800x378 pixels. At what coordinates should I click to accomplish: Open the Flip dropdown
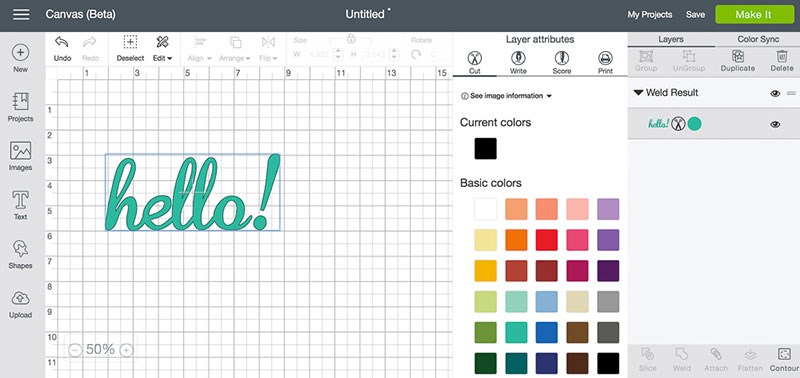pyautogui.click(x=268, y=49)
